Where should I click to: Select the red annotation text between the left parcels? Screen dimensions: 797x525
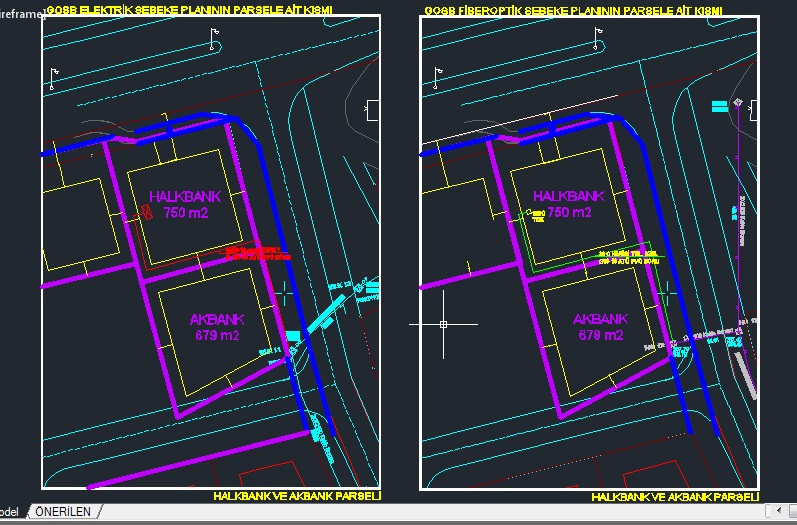[257, 254]
